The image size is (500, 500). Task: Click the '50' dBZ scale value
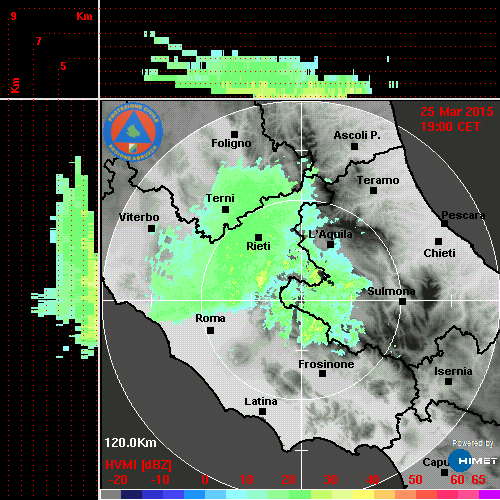415,480
